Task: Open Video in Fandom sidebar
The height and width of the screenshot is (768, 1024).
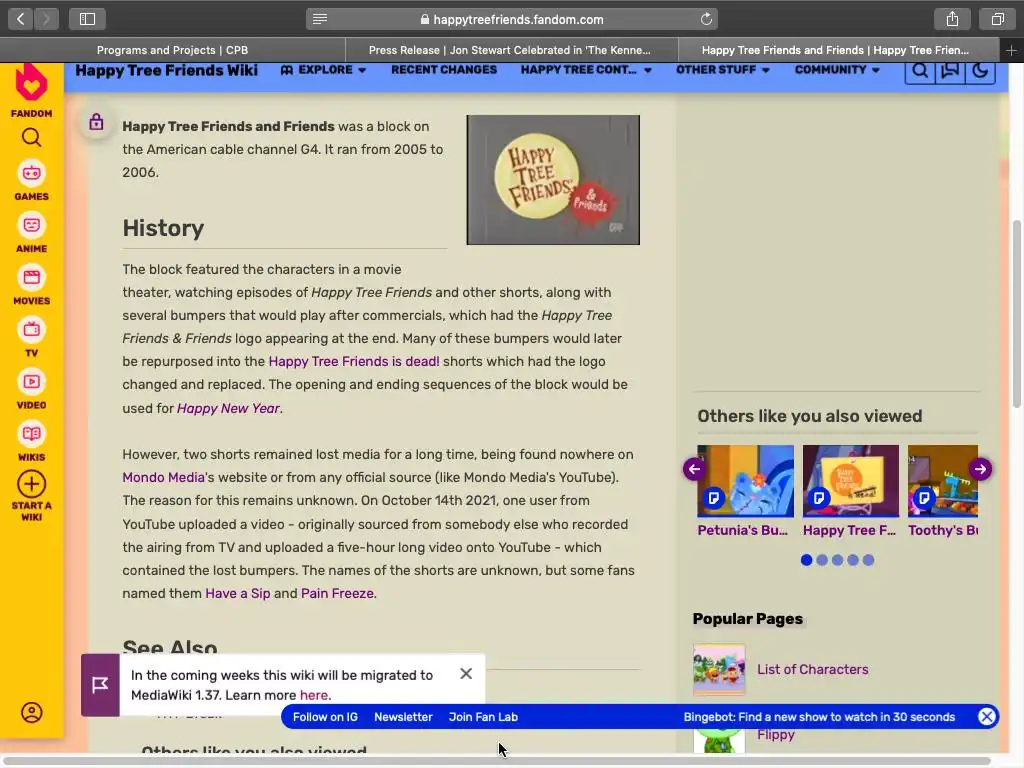Action: (x=31, y=389)
